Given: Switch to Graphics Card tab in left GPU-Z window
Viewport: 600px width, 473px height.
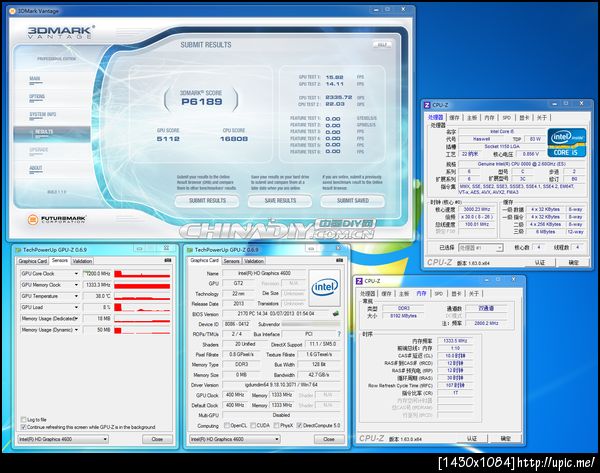Looking at the screenshot, I should (x=33, y=261).
